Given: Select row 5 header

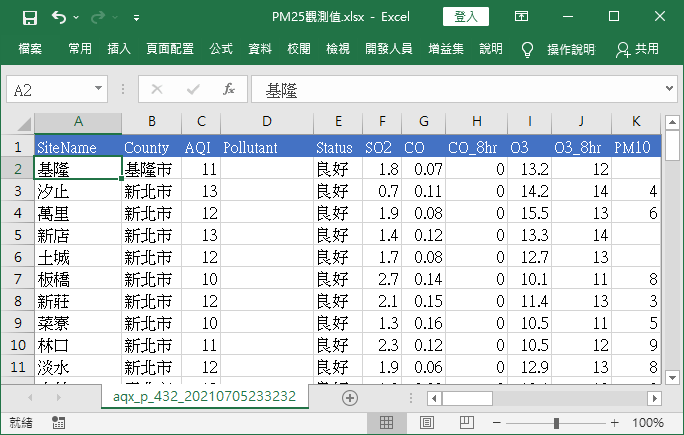Looking at the screenshot, I should 17,235.
